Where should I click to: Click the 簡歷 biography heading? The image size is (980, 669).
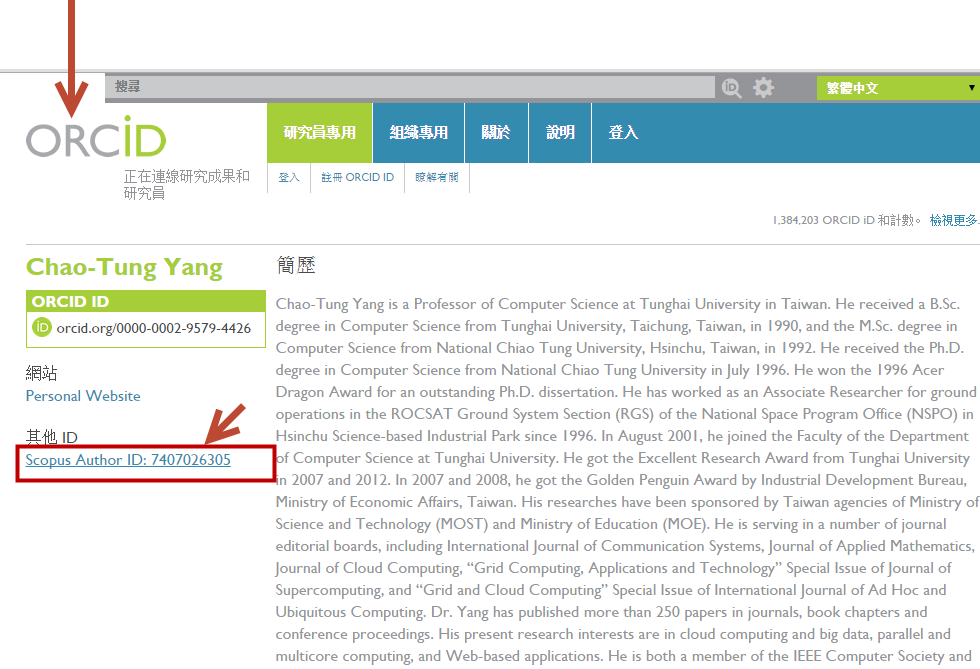[296, 265]
